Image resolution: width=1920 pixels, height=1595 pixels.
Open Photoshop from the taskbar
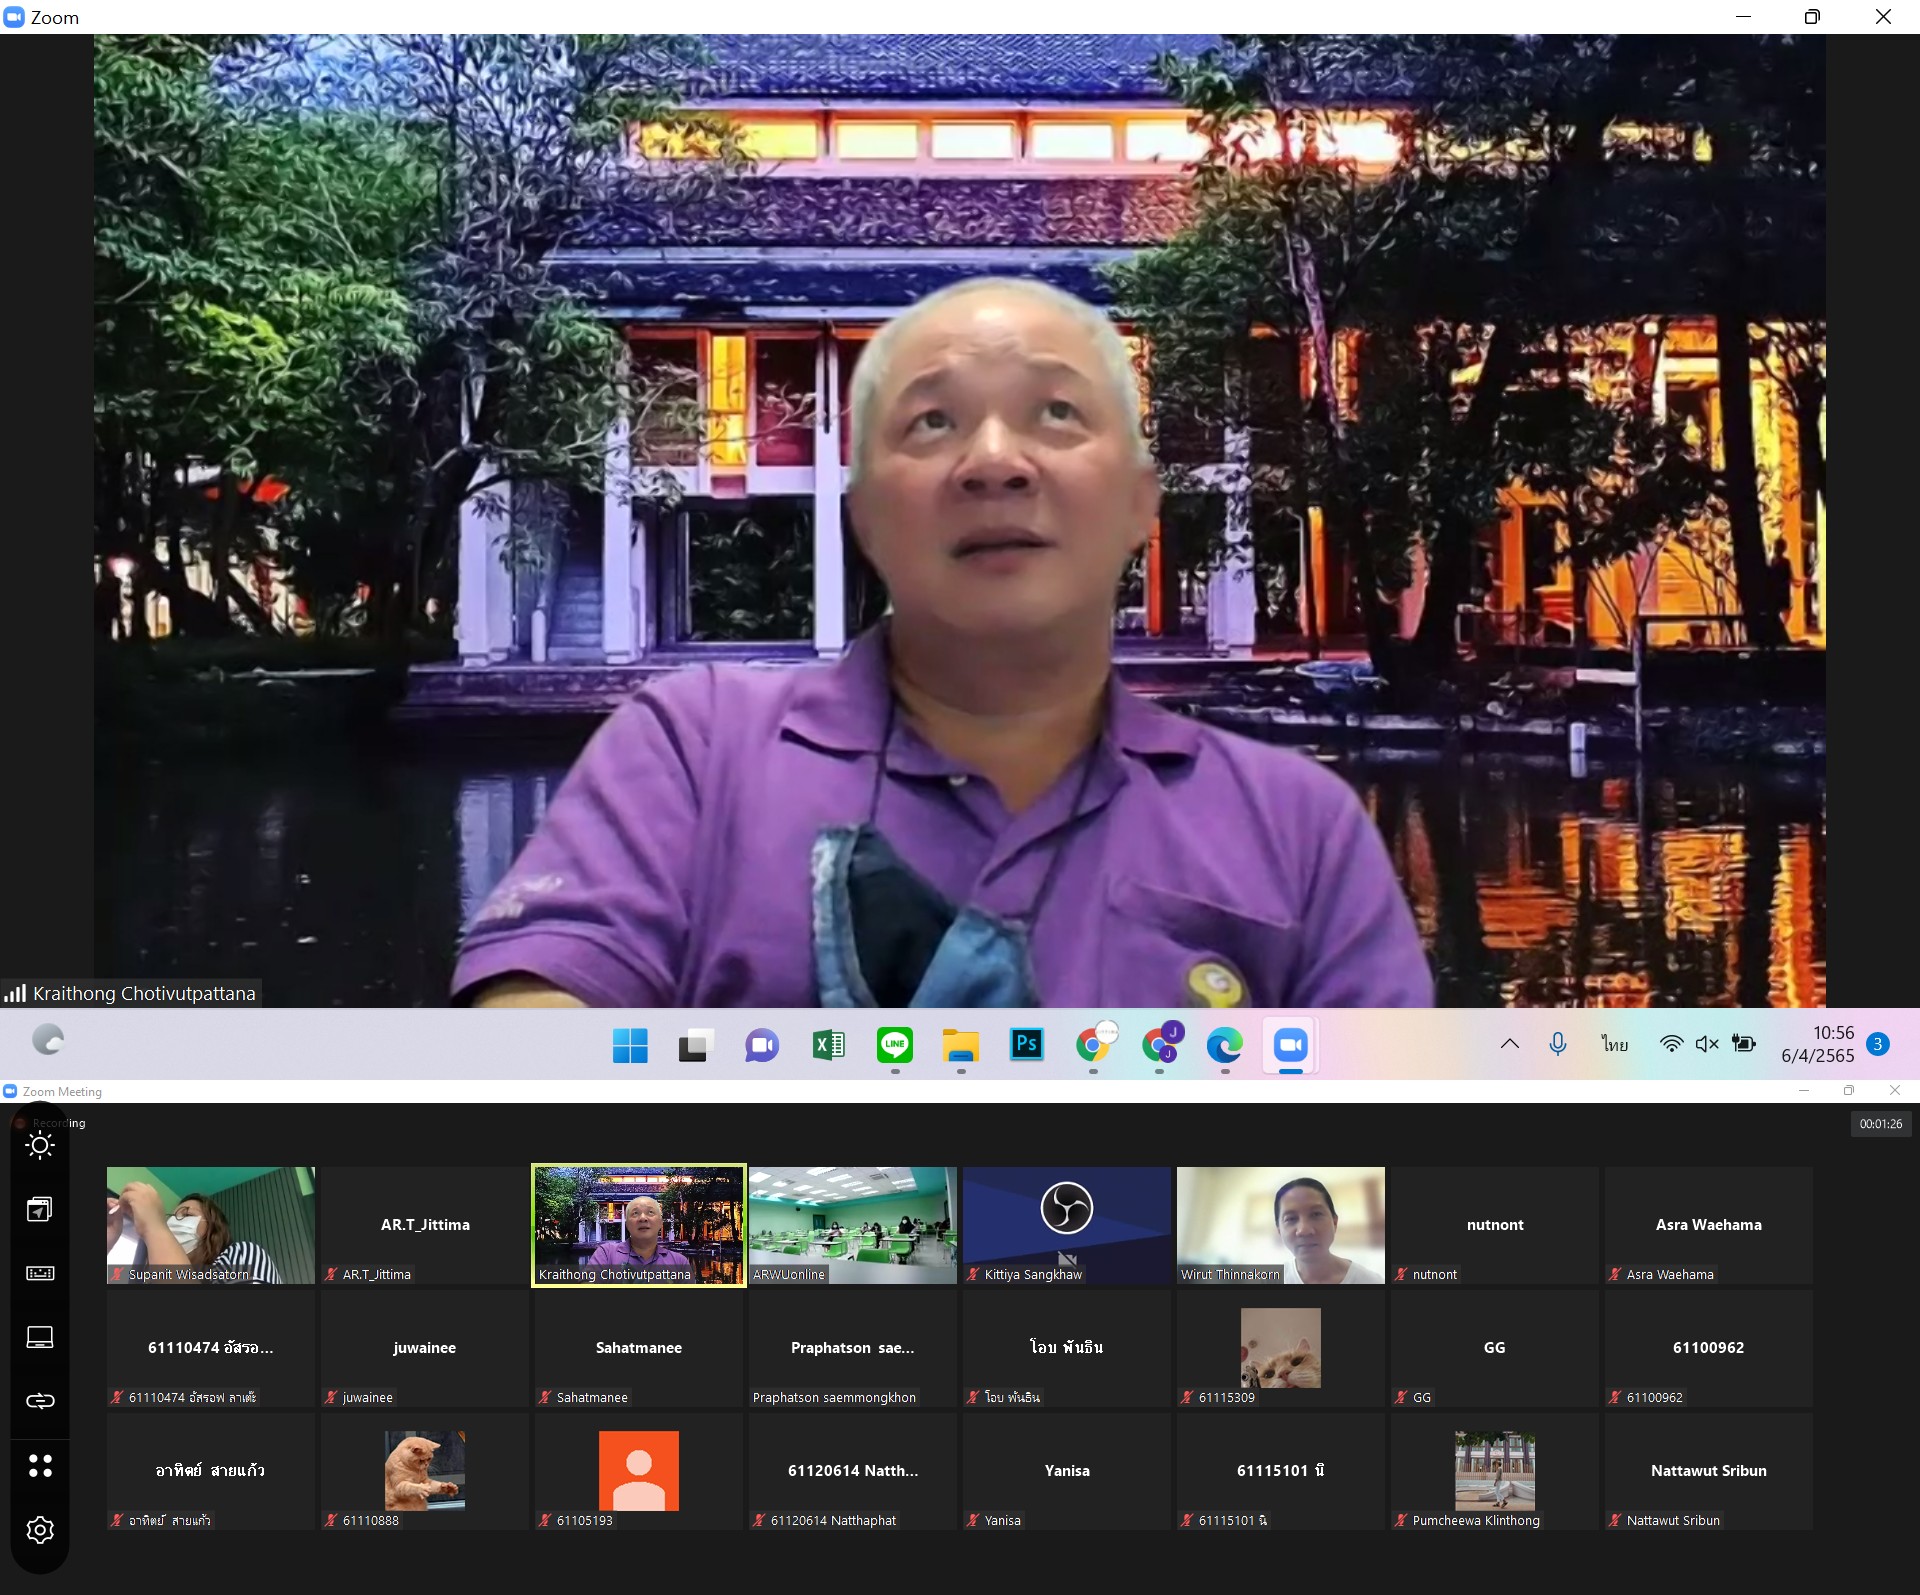(x=1026, y=1045)
